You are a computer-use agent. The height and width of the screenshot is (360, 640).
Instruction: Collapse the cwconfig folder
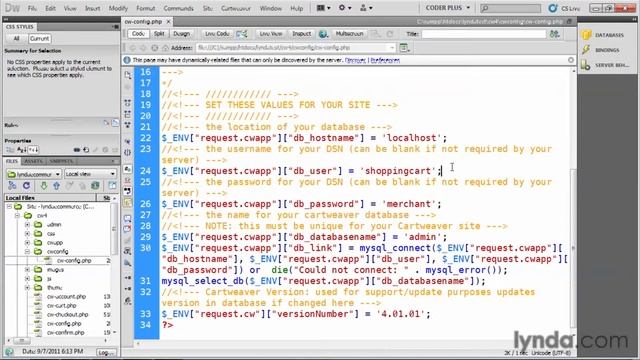(27, 251)
